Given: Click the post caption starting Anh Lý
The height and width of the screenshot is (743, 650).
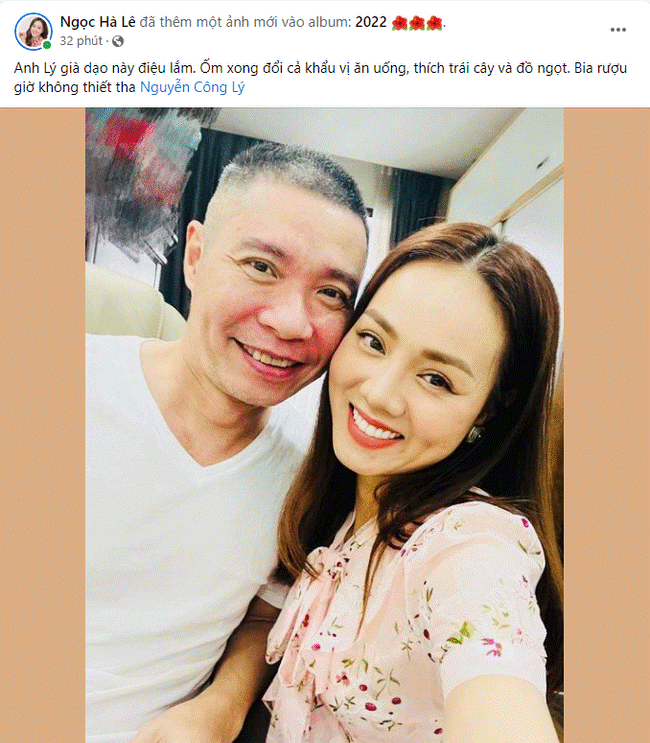Looking at the screenshot, I should click(320, 78).
